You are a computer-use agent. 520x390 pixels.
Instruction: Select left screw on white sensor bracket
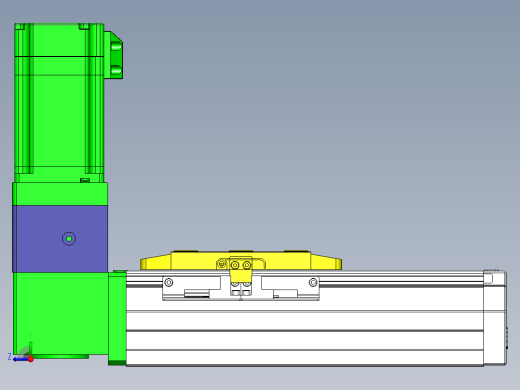click(x=169, y=282)
